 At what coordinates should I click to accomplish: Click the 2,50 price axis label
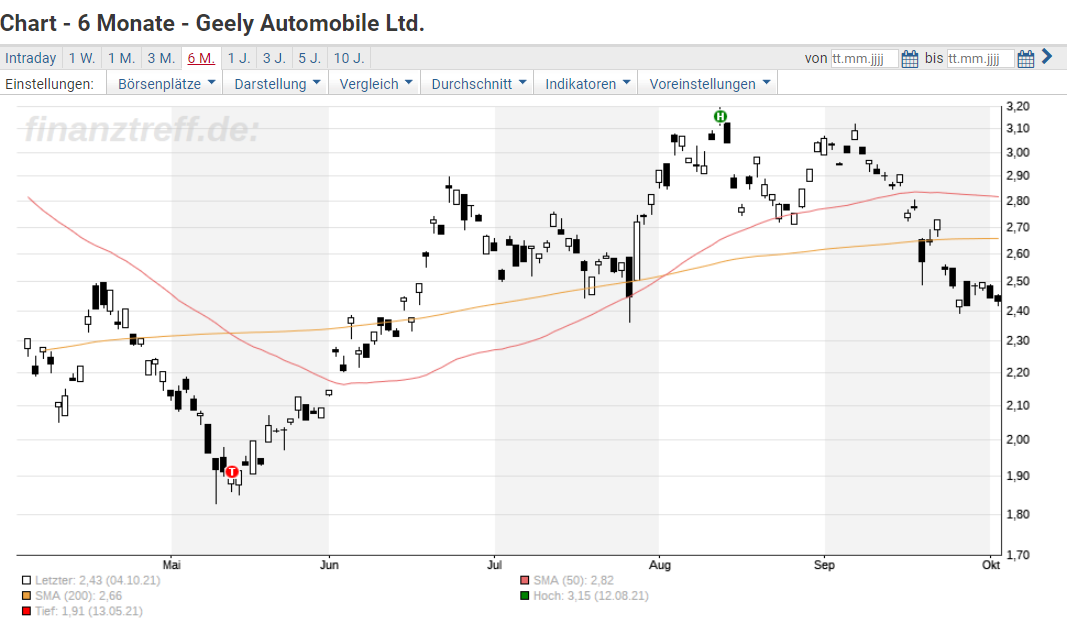pos(1018,281)
